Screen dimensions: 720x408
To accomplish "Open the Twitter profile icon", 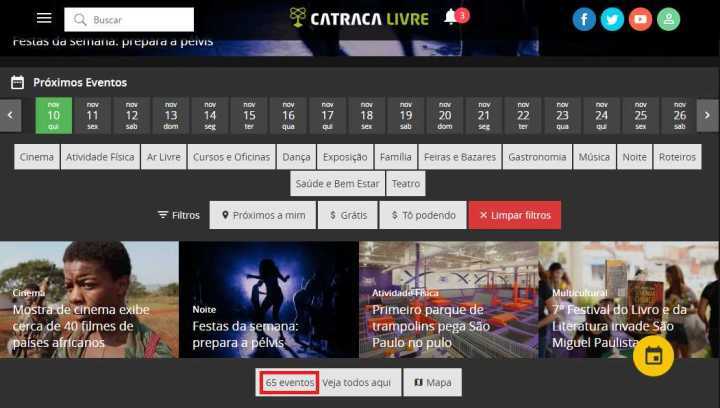I will (612, 19).
